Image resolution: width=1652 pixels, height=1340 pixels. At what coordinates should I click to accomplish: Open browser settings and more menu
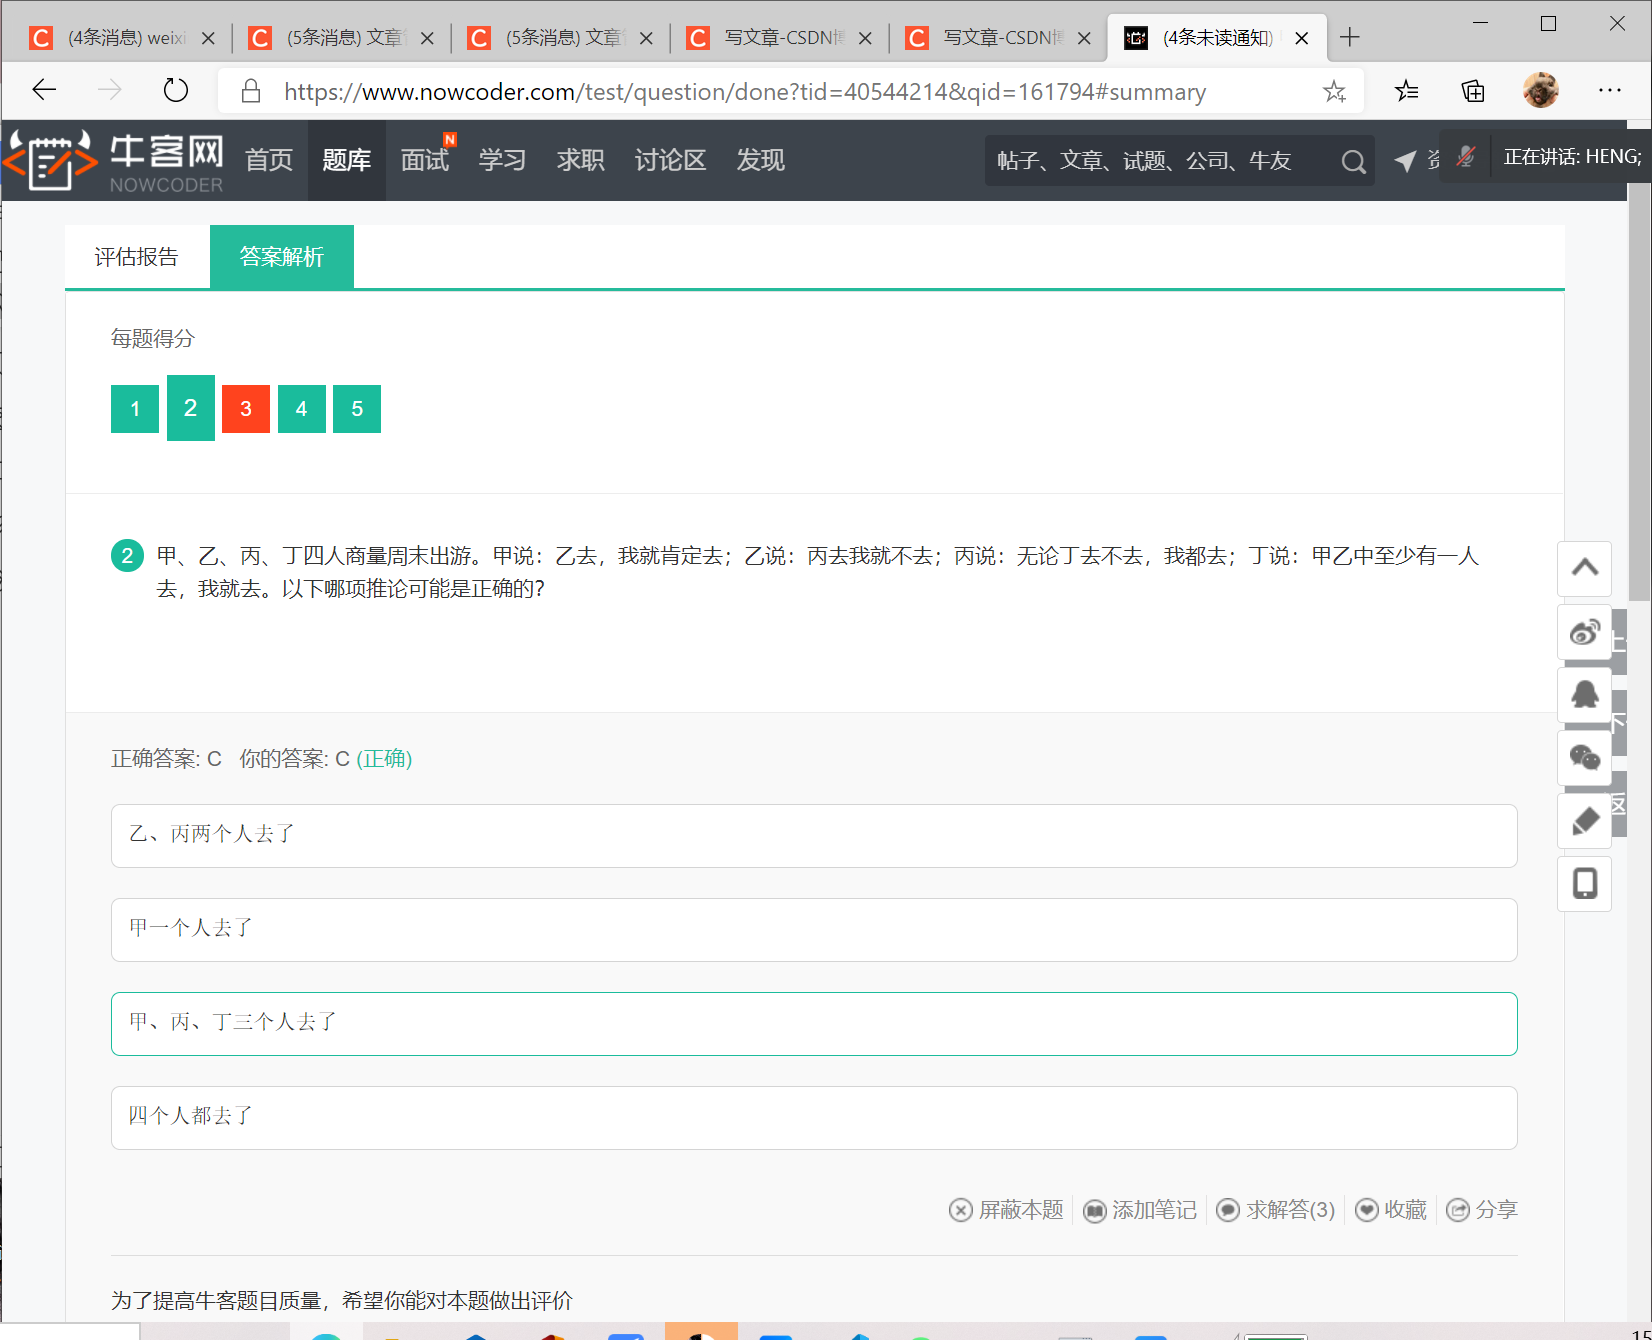pyautogui.click(x=1610, y=90)
